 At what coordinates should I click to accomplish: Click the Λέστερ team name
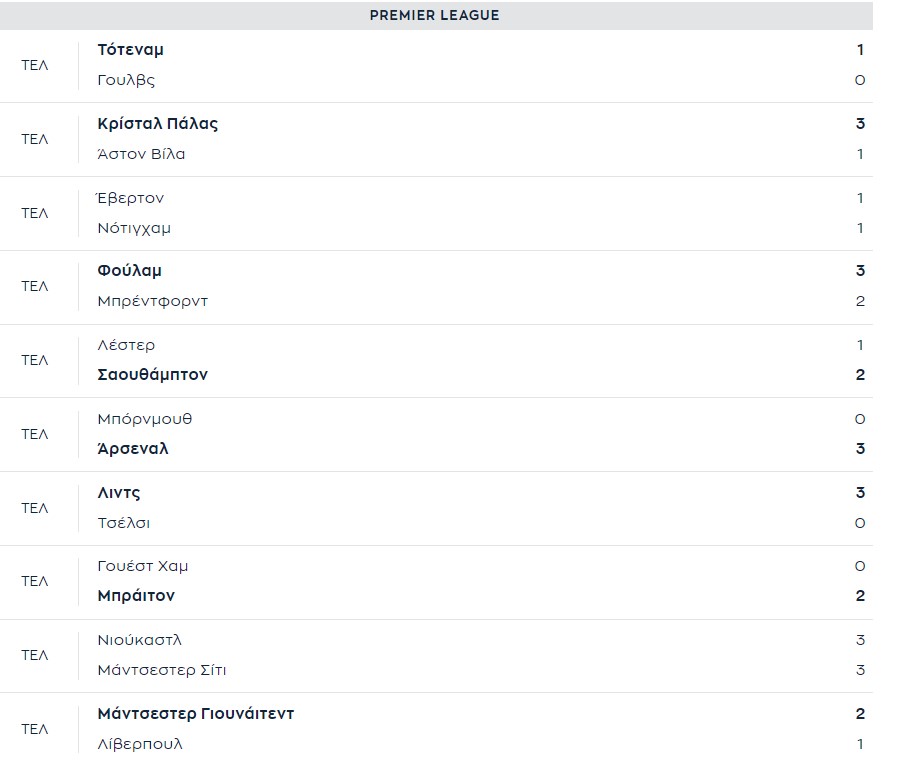[x=127, y=345]
